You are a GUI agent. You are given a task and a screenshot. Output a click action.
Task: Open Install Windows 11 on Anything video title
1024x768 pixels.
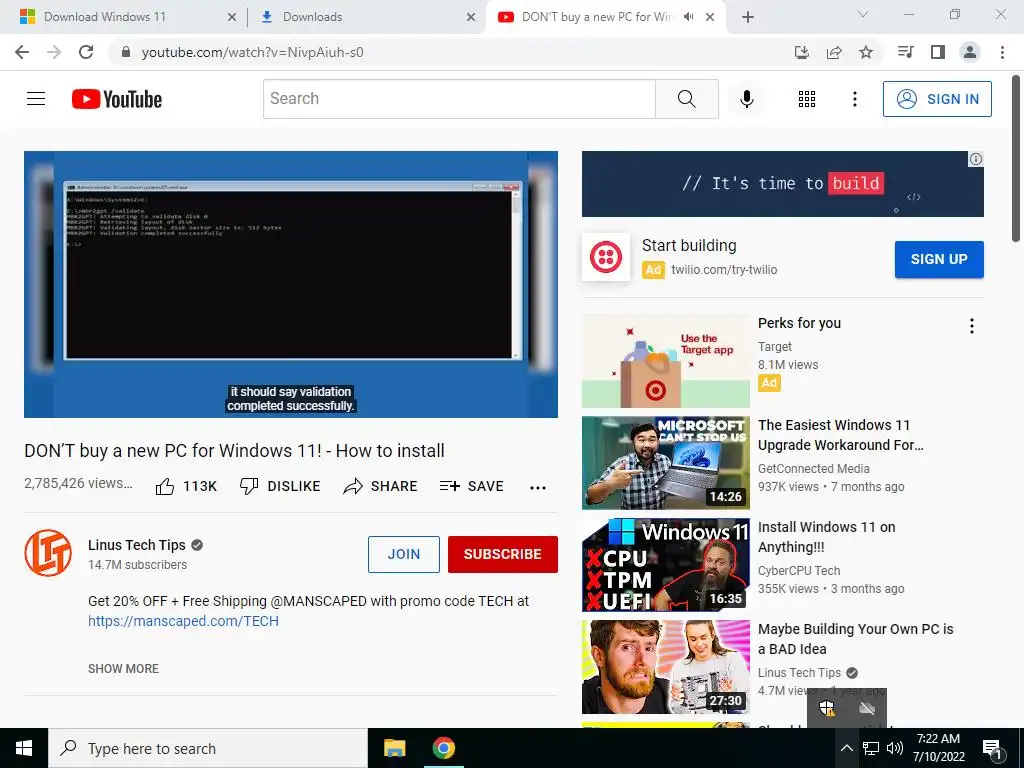[826, 537]
